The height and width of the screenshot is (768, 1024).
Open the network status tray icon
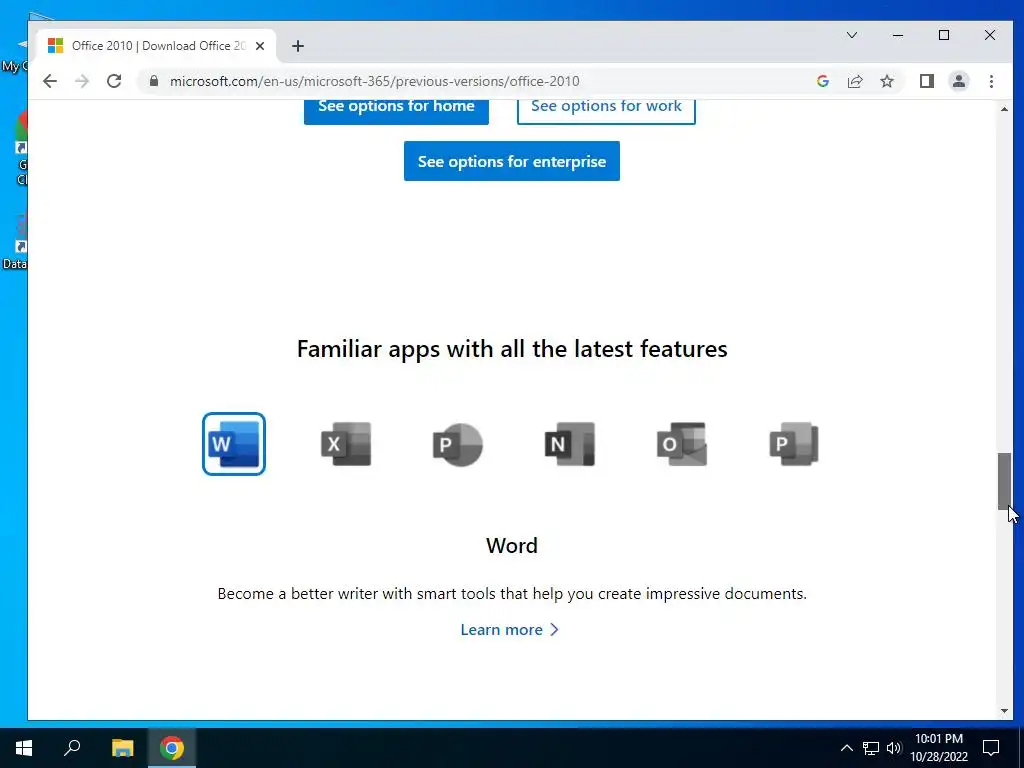pos(871,748)
